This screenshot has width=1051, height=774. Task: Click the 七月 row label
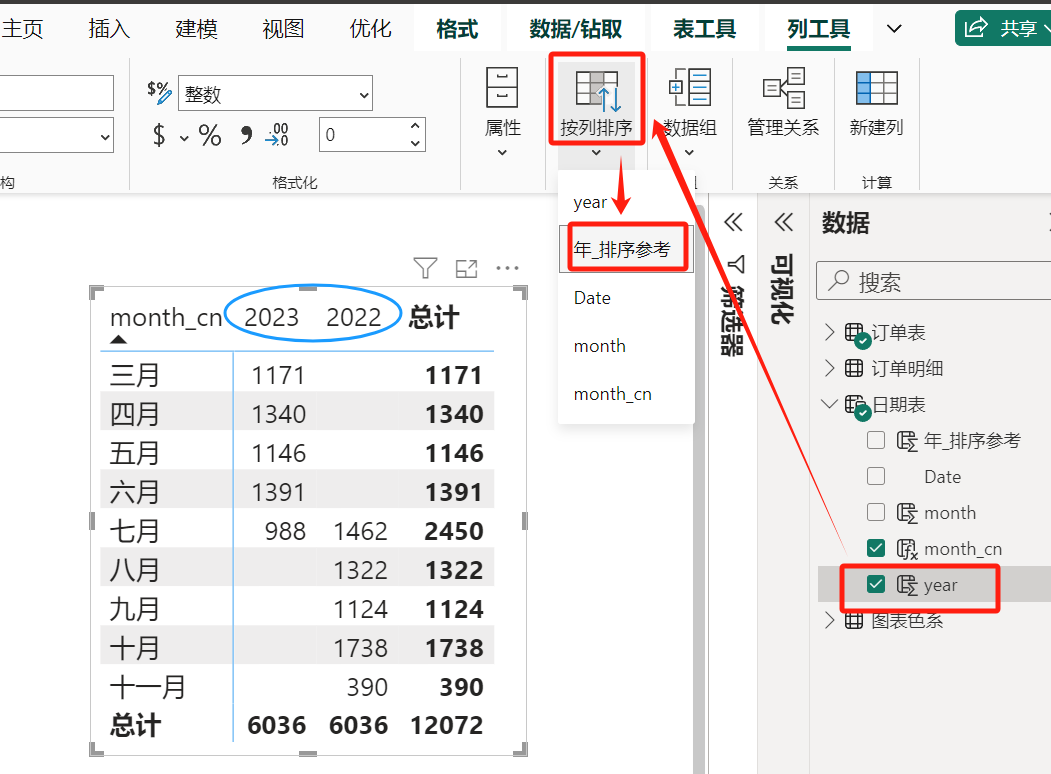tap(135, 531)
